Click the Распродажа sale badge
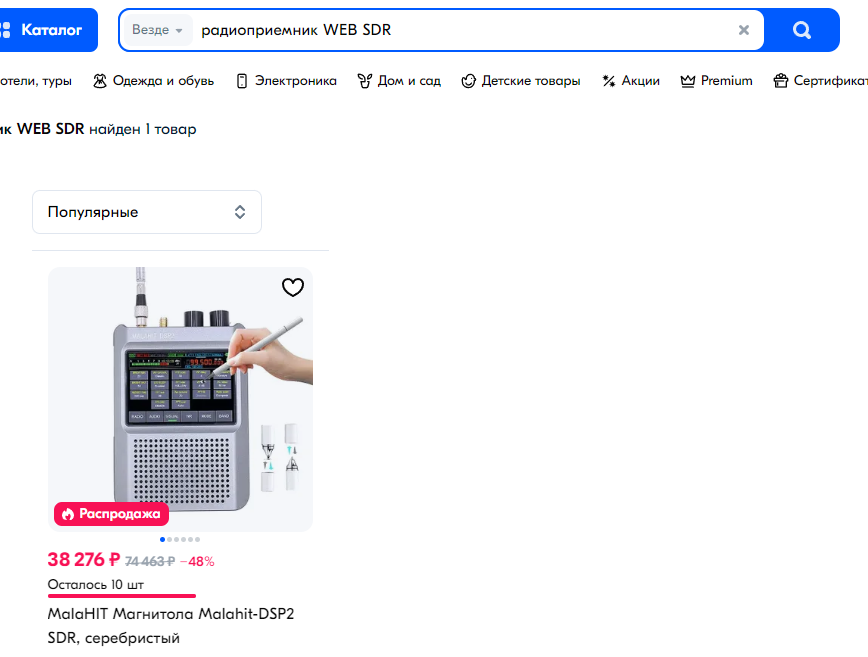The height and width of the screenshot is (657, 868). tap(111, 514)
